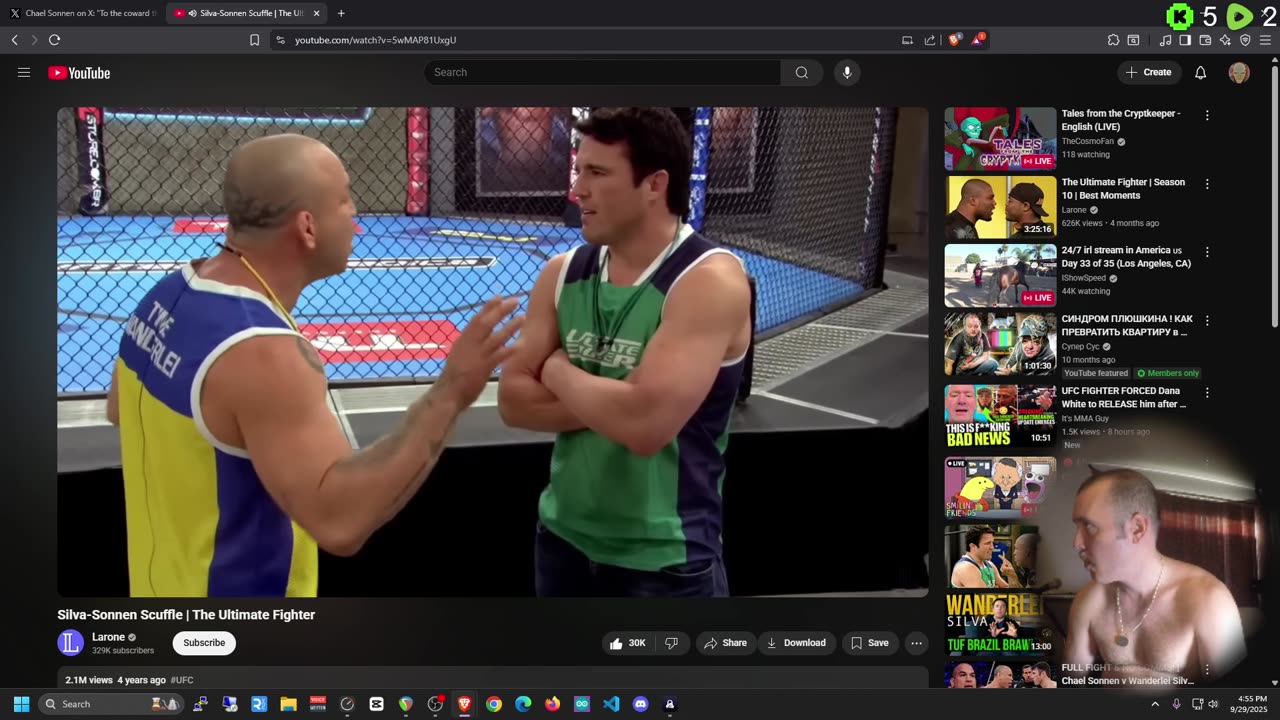Go back to previous page
This screenshot has height=720, width=1280.
click(14, 40)
